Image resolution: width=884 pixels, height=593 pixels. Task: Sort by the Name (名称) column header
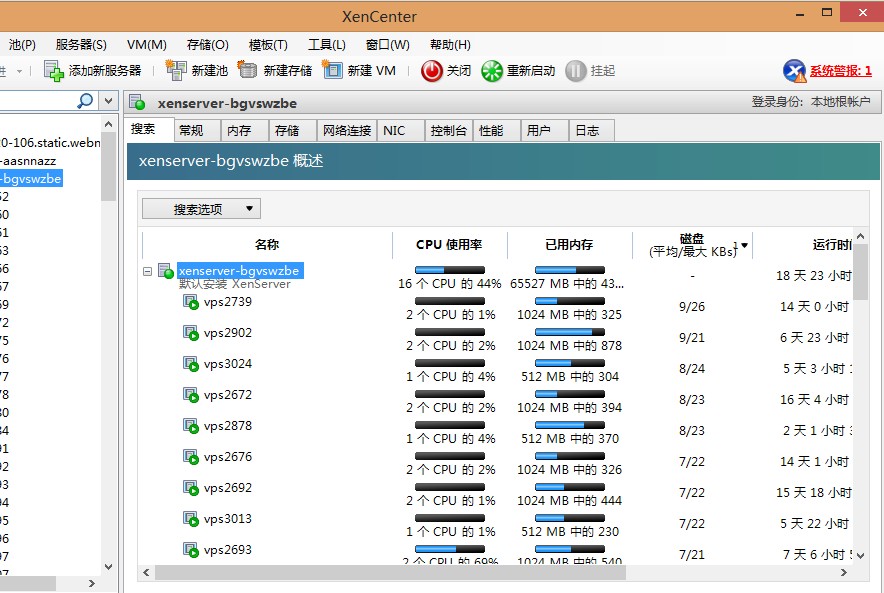(267, 245)
